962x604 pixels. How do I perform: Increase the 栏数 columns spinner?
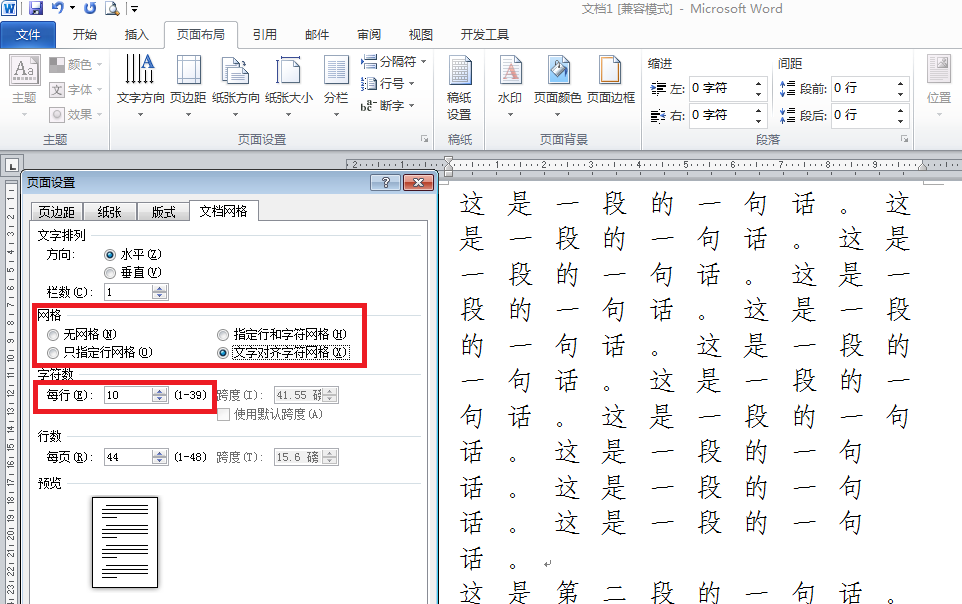coord(160,288)
